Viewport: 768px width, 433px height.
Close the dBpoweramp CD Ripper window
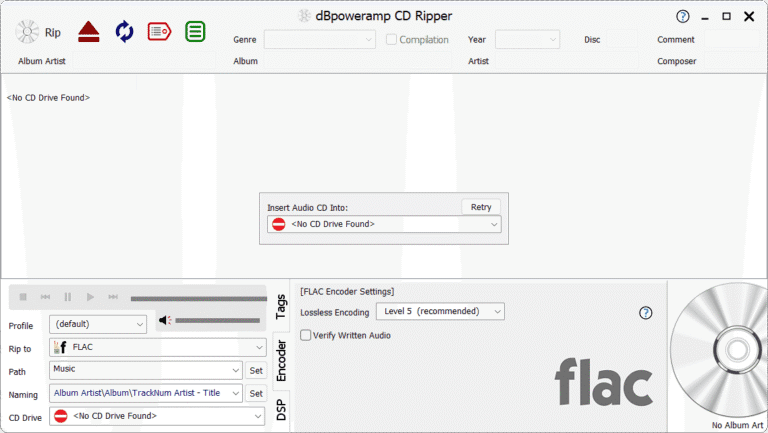pyautogui.click(x=749, y=17)
